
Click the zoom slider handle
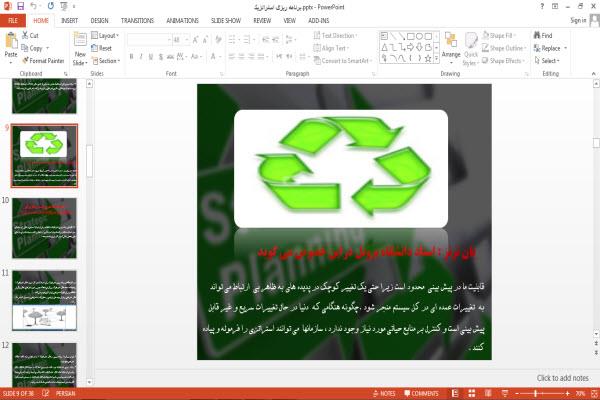tap(535, 393)
